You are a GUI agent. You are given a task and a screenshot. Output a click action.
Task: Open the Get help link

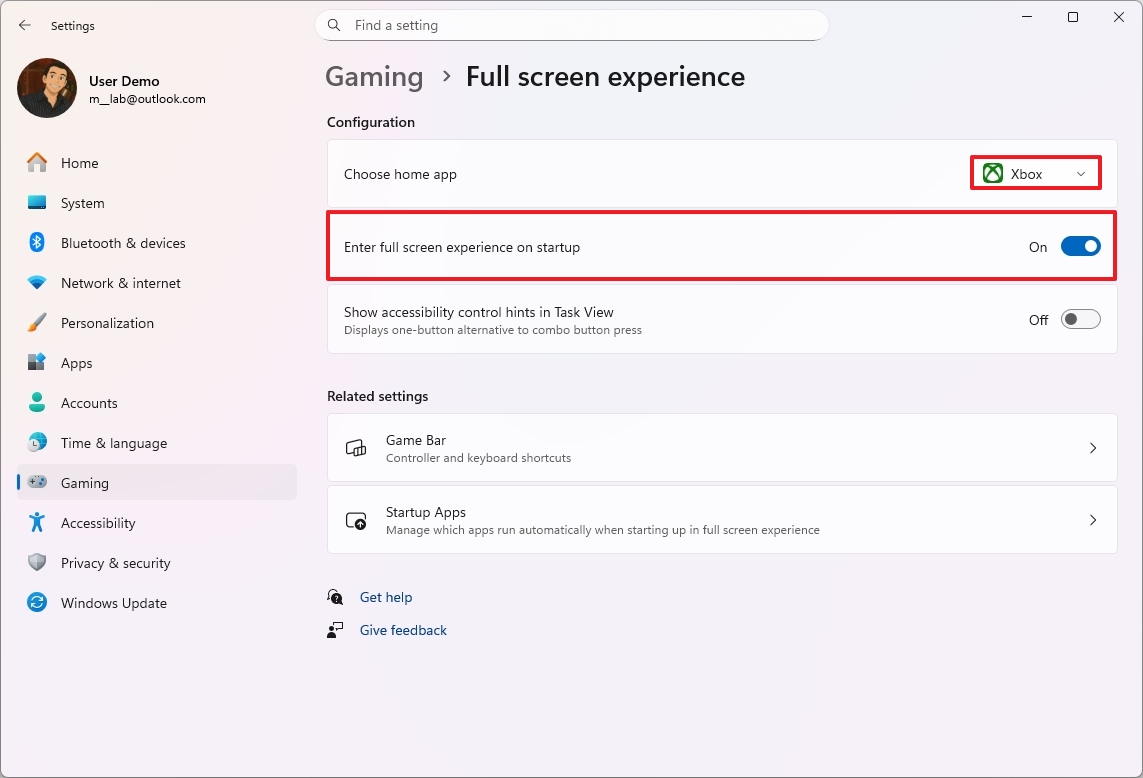(x=386, y=597)
